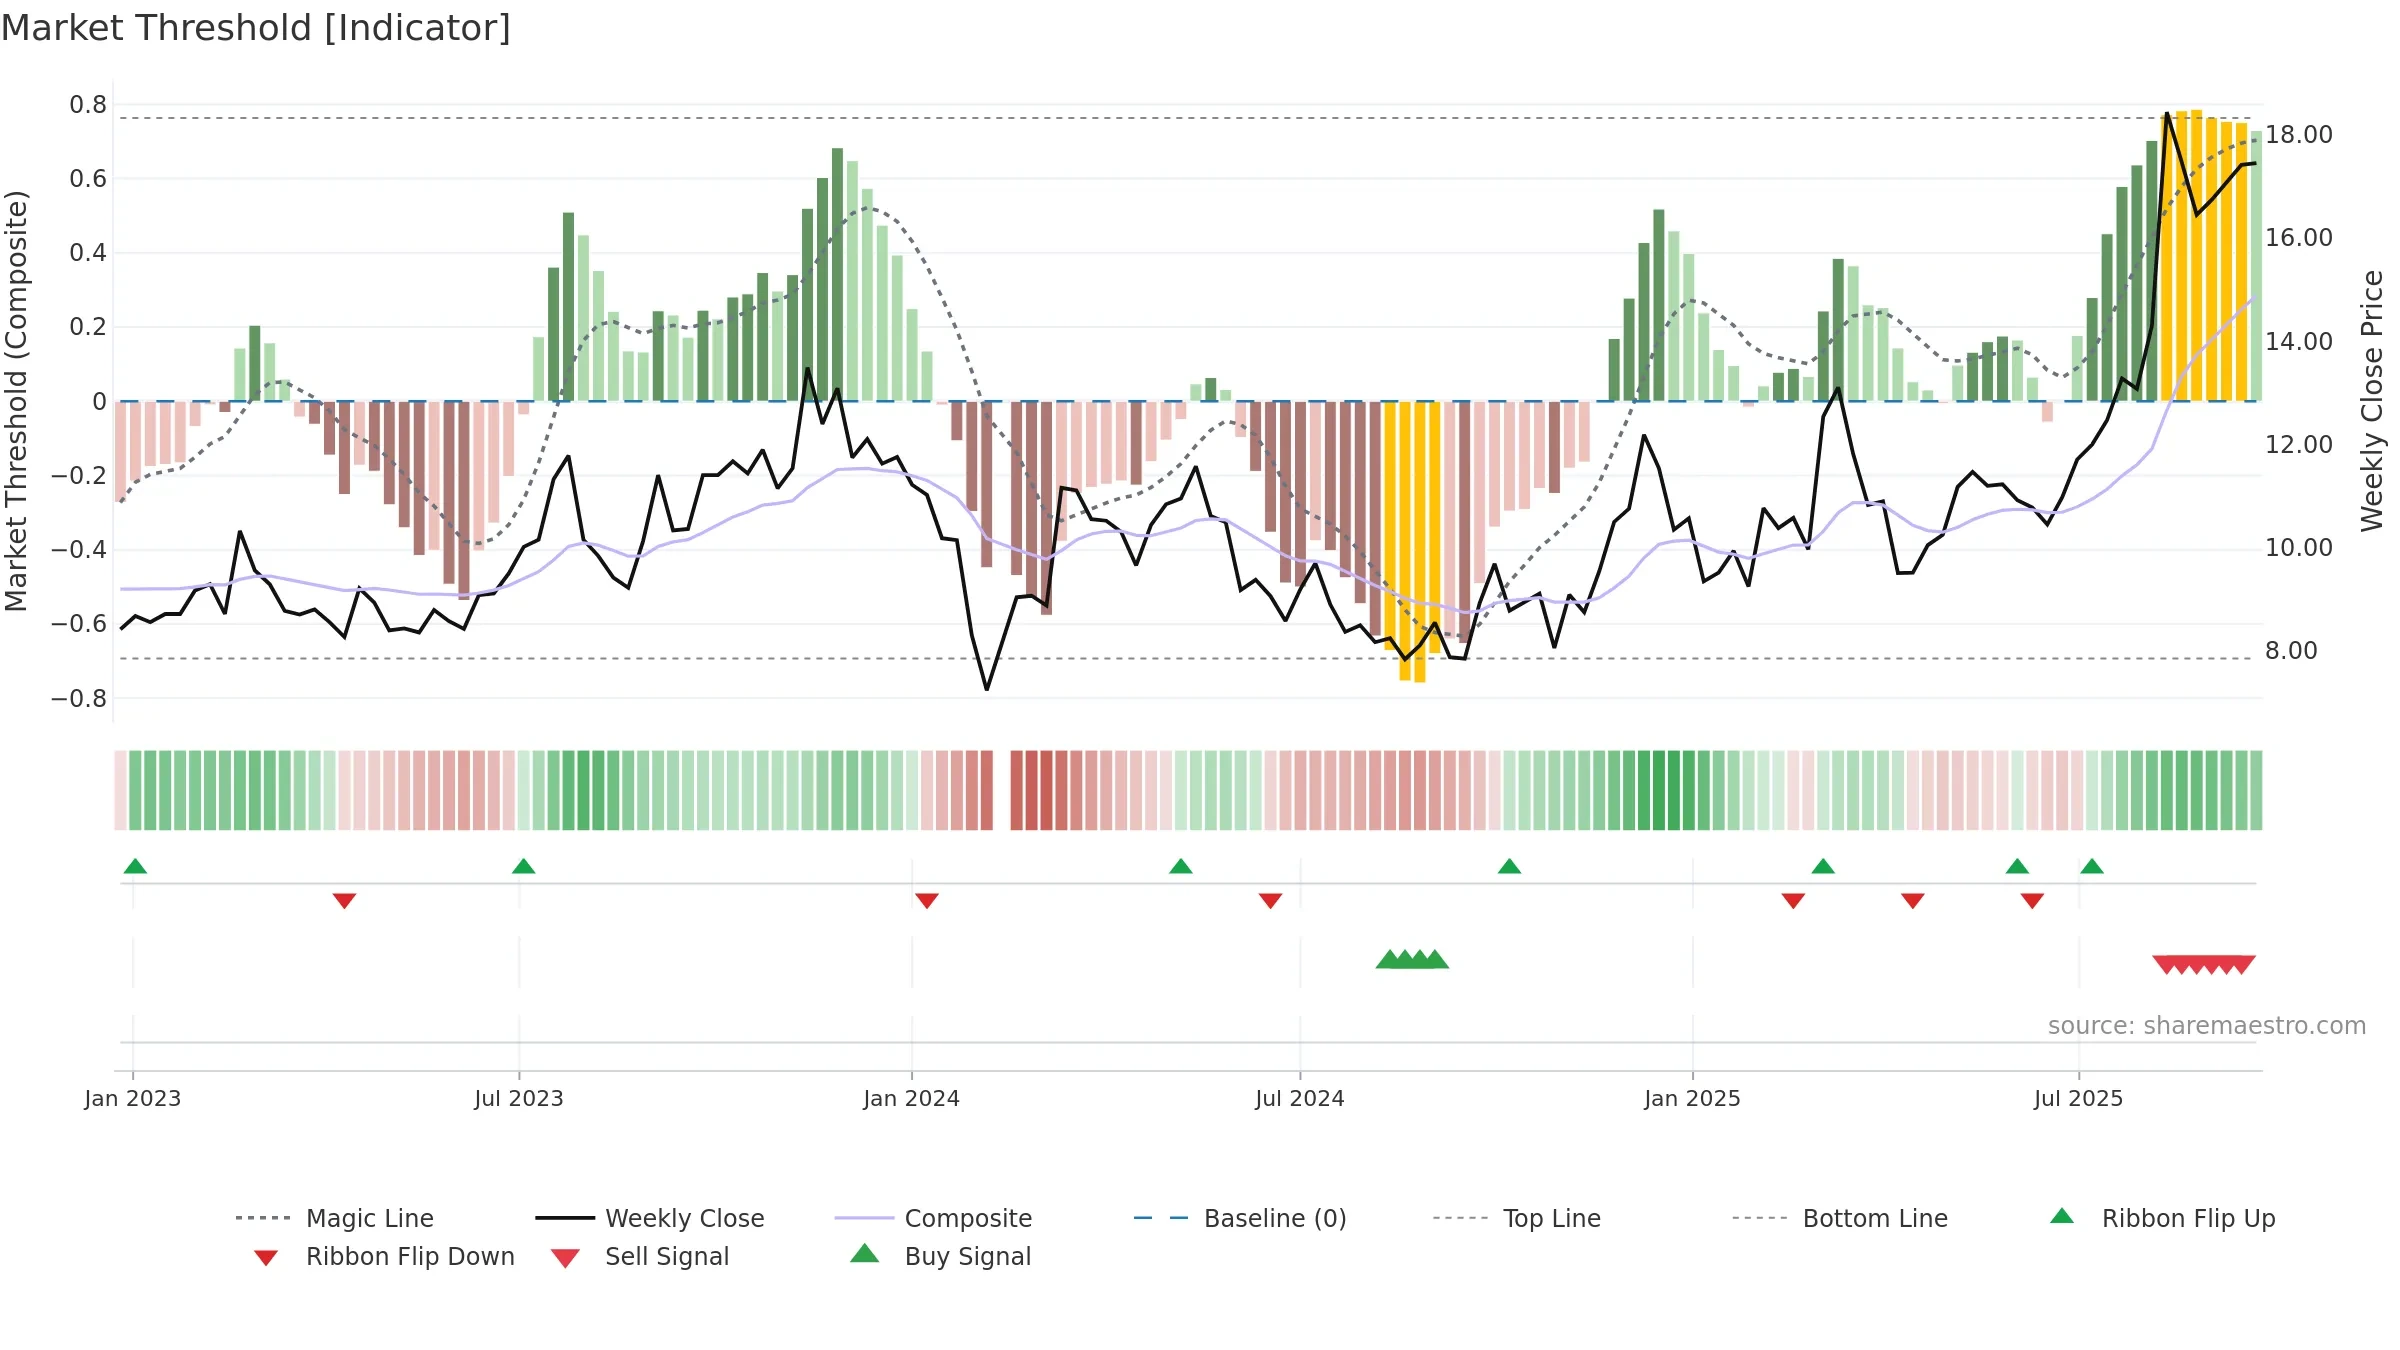Click the last Sell Signal triangle in Sep 2025

(2243, 965)
